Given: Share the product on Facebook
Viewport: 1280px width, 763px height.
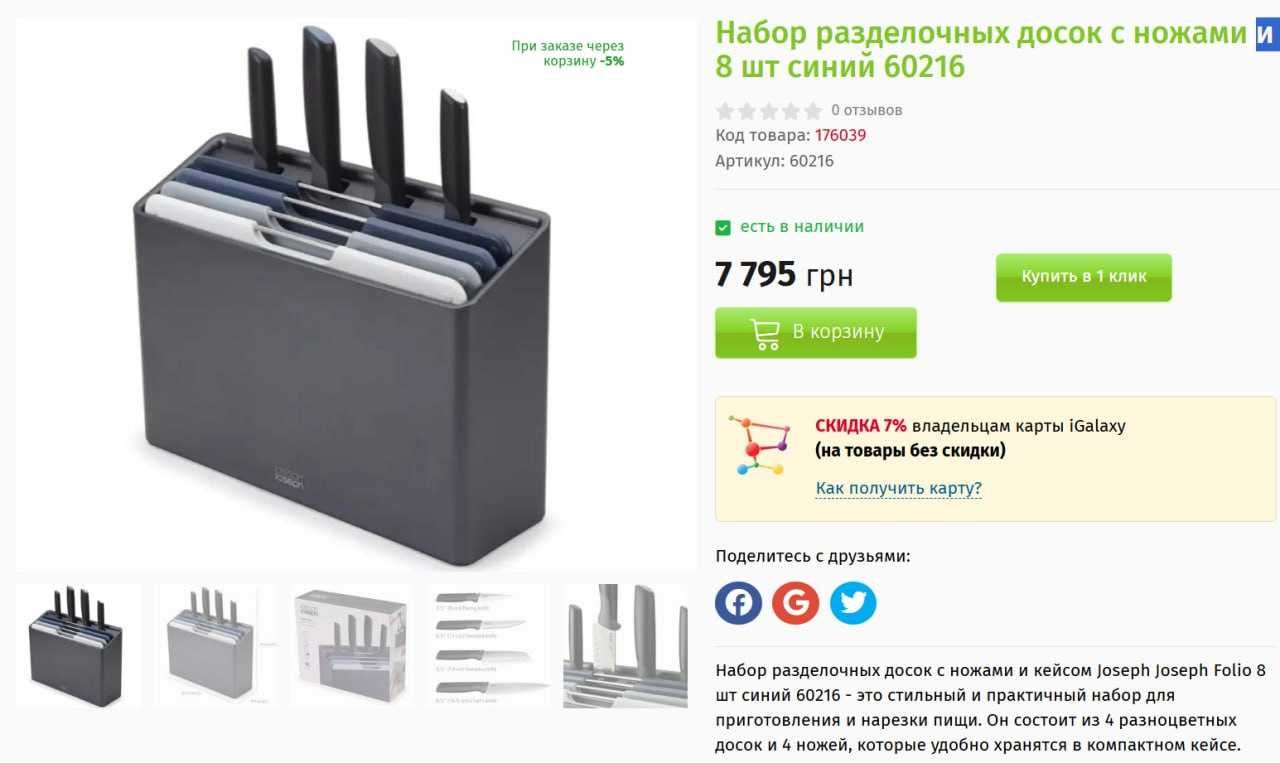Looking at the screenshot, I should pos(738,603).
